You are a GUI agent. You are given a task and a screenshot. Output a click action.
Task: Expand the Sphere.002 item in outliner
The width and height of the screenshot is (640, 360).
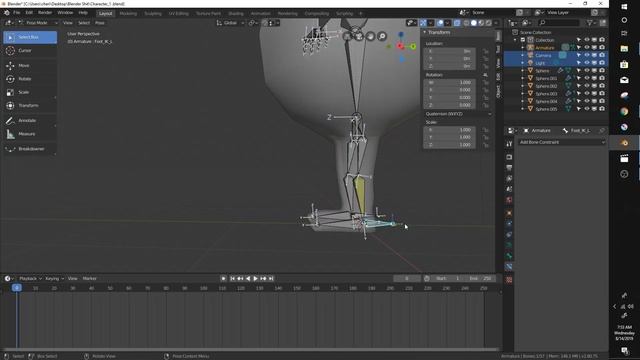(x=522, y=86)
